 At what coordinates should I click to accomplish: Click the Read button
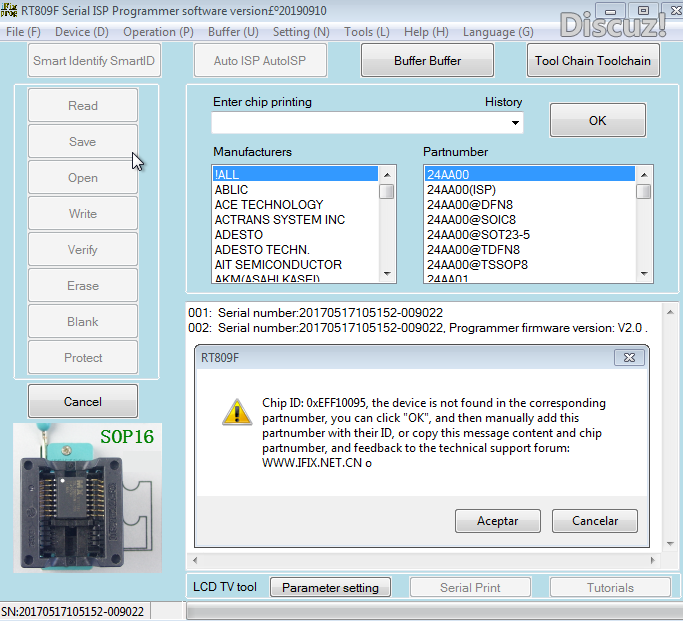point(83,105)
